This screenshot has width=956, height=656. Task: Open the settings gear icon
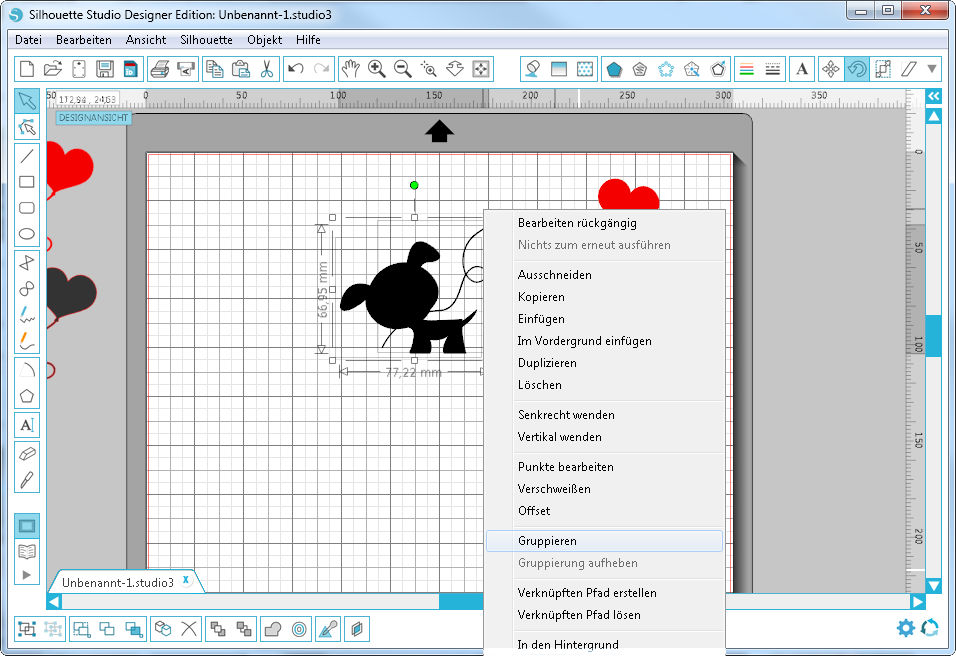(x=906, y=628)
